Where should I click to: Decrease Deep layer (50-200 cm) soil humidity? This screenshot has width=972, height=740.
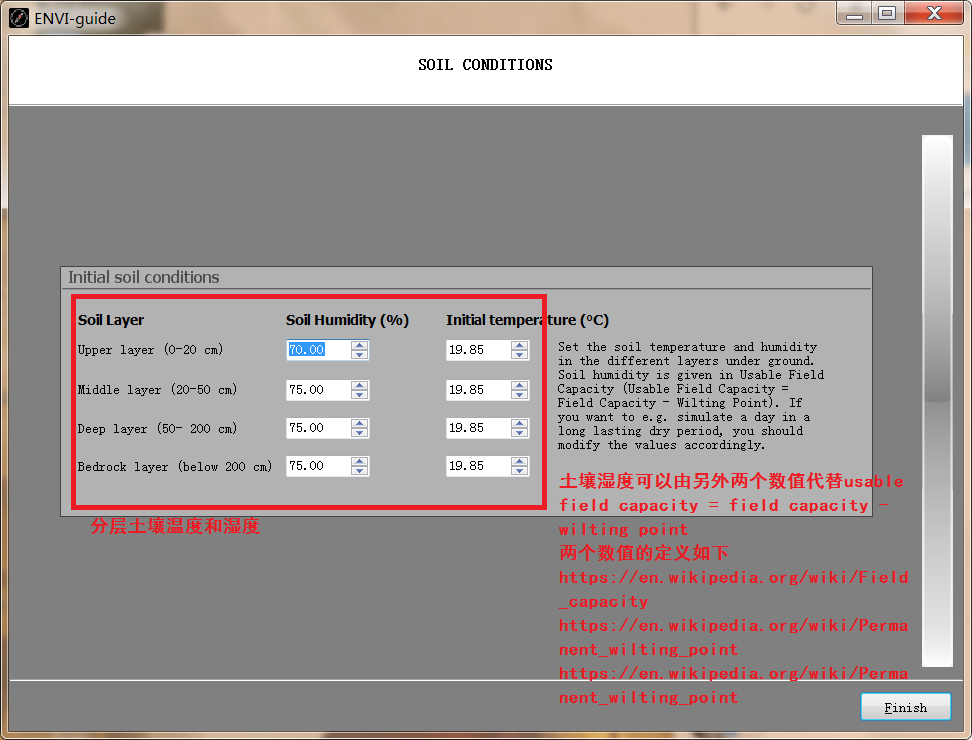pyautogui.click(x=359, y=432)
